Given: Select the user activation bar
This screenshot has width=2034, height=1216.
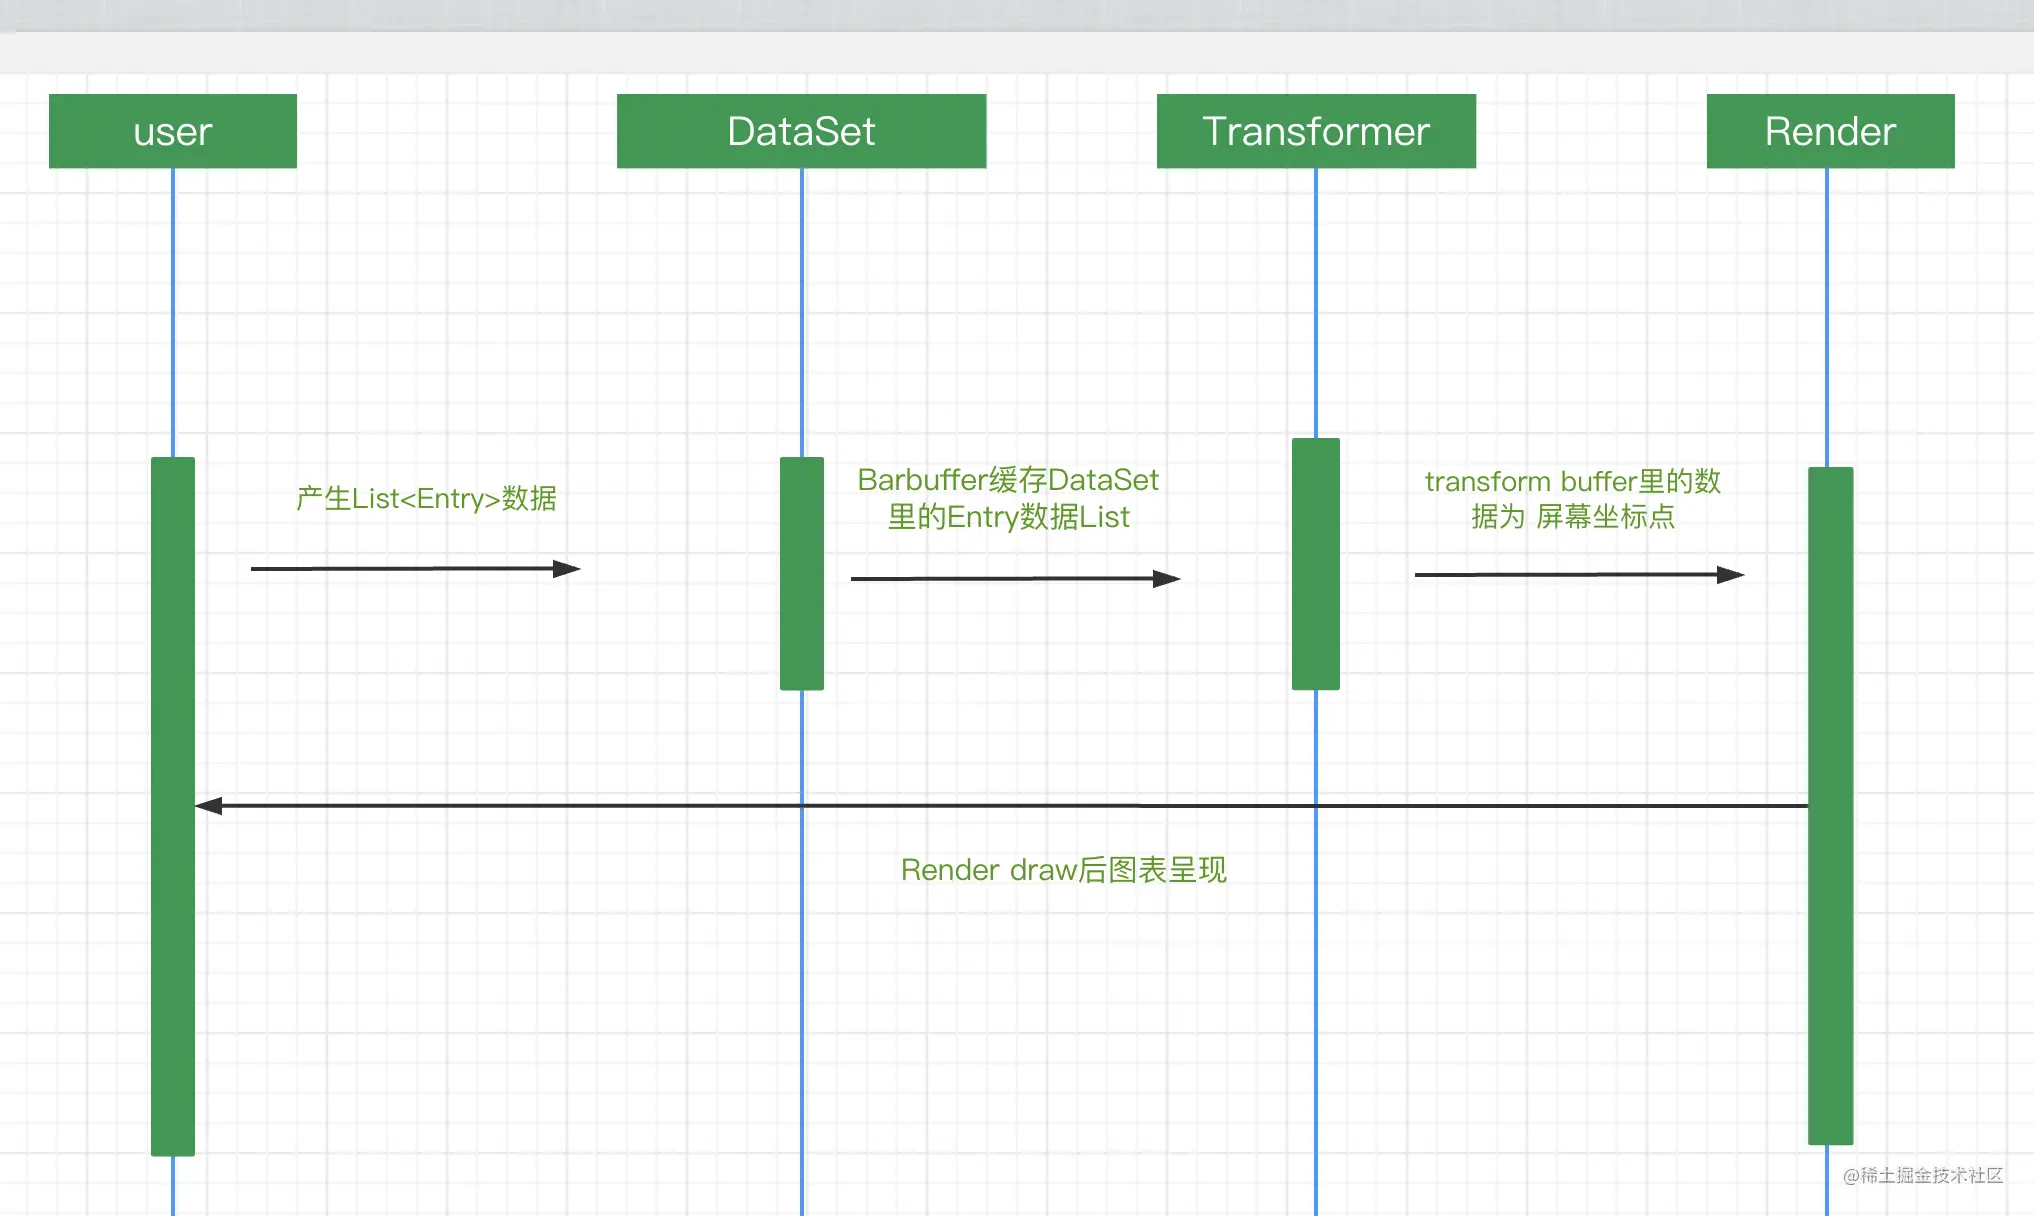Looking at the screenshot, I should 173,806.
